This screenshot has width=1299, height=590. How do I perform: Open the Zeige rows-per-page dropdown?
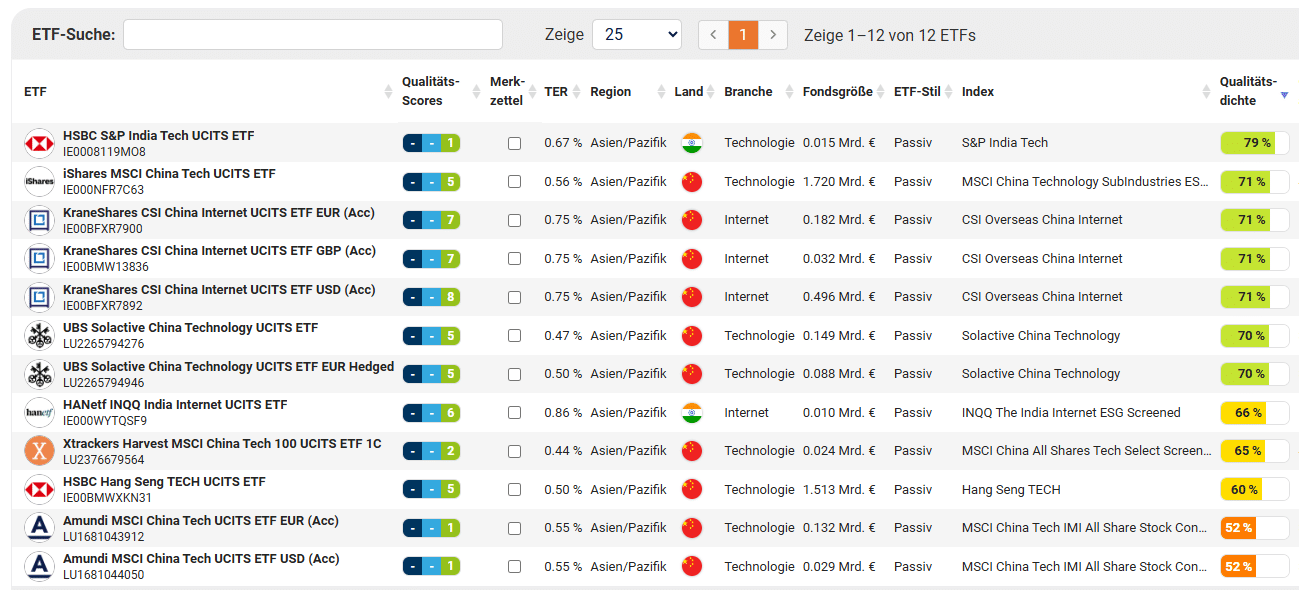(636, 35)
